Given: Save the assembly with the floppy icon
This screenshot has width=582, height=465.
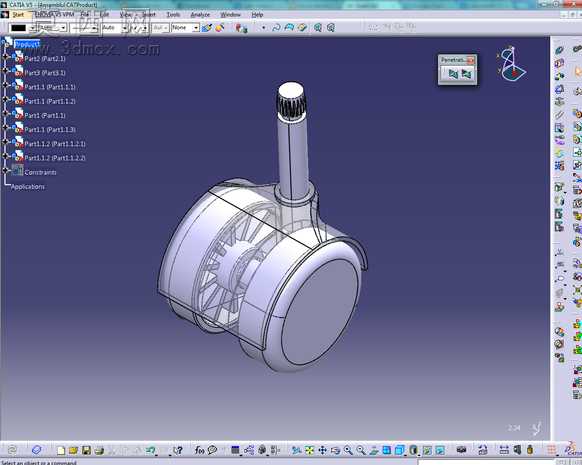Looking at the screenshot, I should 86,451.
